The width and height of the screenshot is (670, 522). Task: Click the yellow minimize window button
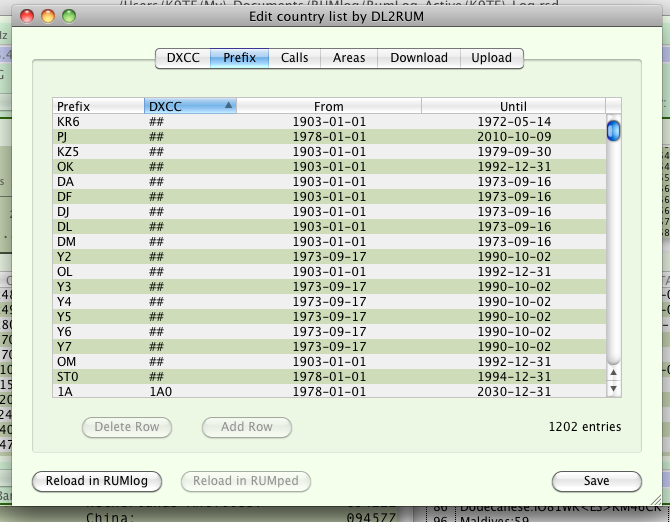47,17
